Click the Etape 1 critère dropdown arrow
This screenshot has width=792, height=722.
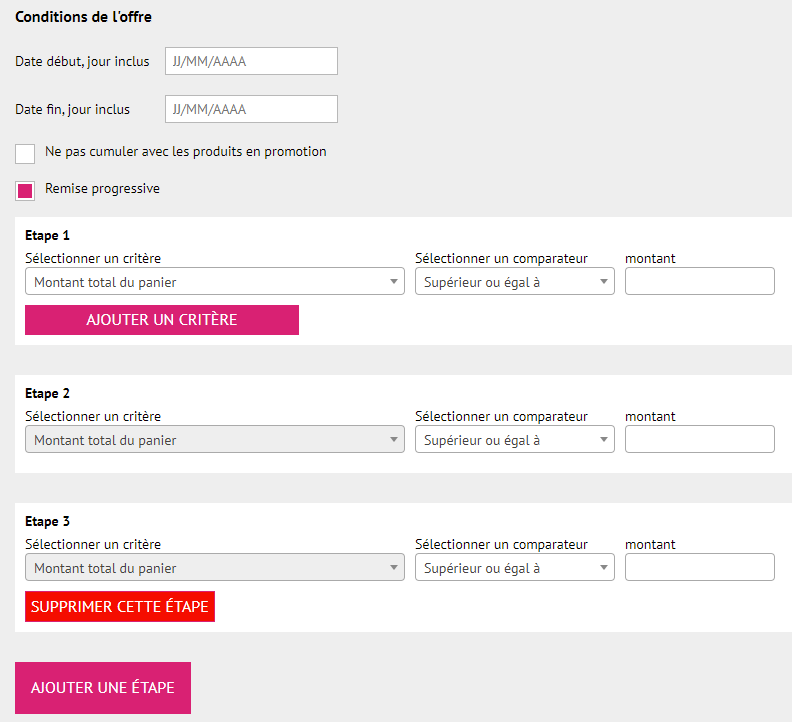click(x=394, y=283)
